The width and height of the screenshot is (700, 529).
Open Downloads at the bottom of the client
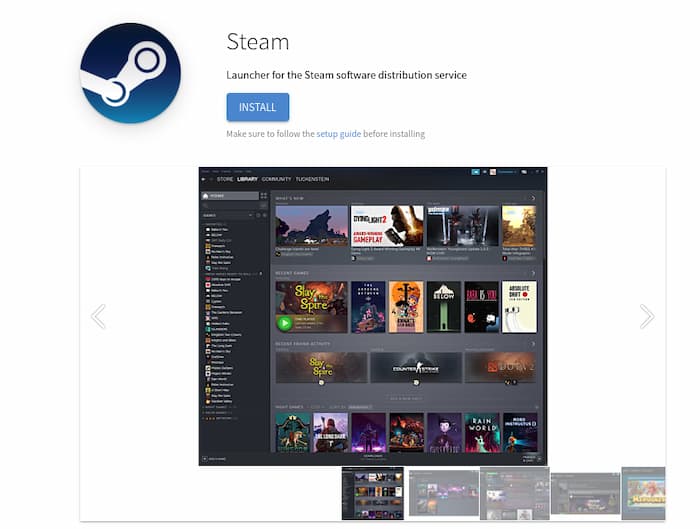coord(373,457)
